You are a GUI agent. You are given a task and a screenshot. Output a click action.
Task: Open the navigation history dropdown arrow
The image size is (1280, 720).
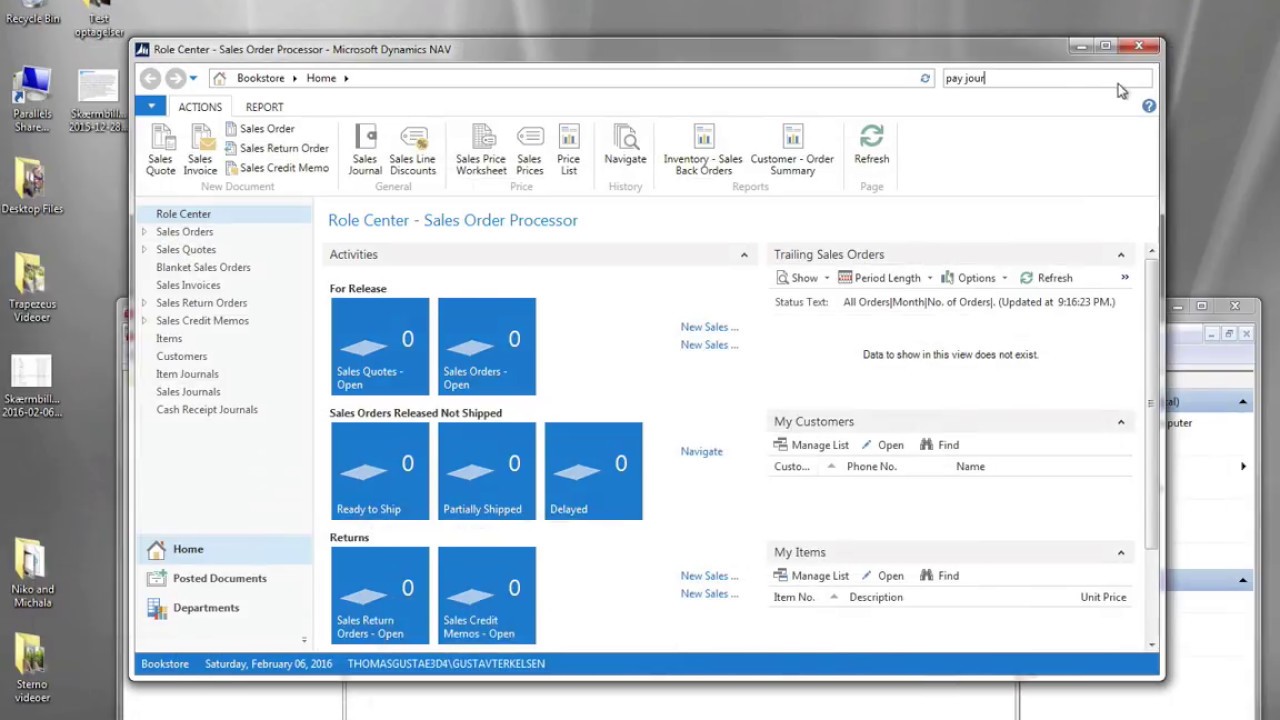tap(193, 78)
